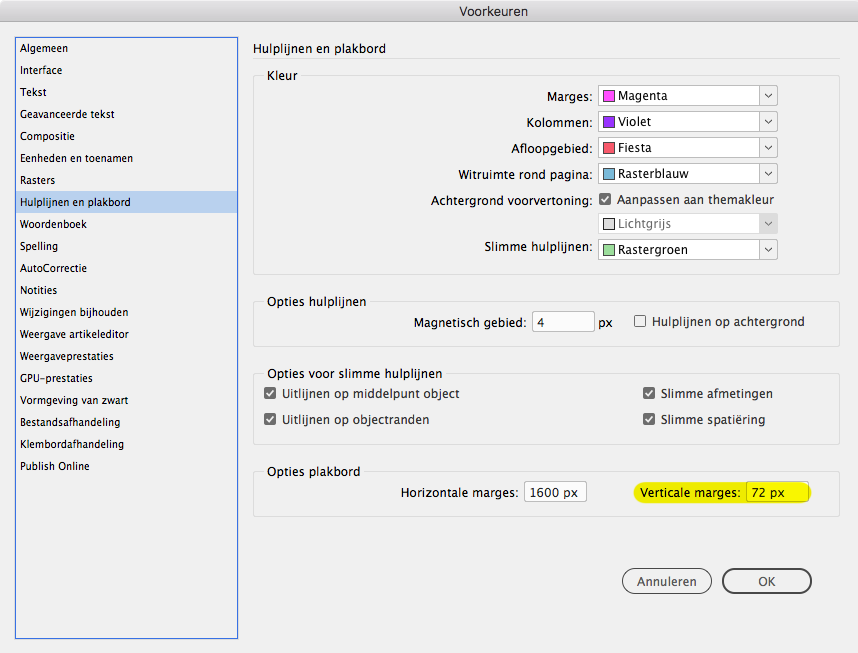
Task: Enable Hulplijnen op achtergrond checkbox
Action: pyautogui.click(x=640, y=322)
